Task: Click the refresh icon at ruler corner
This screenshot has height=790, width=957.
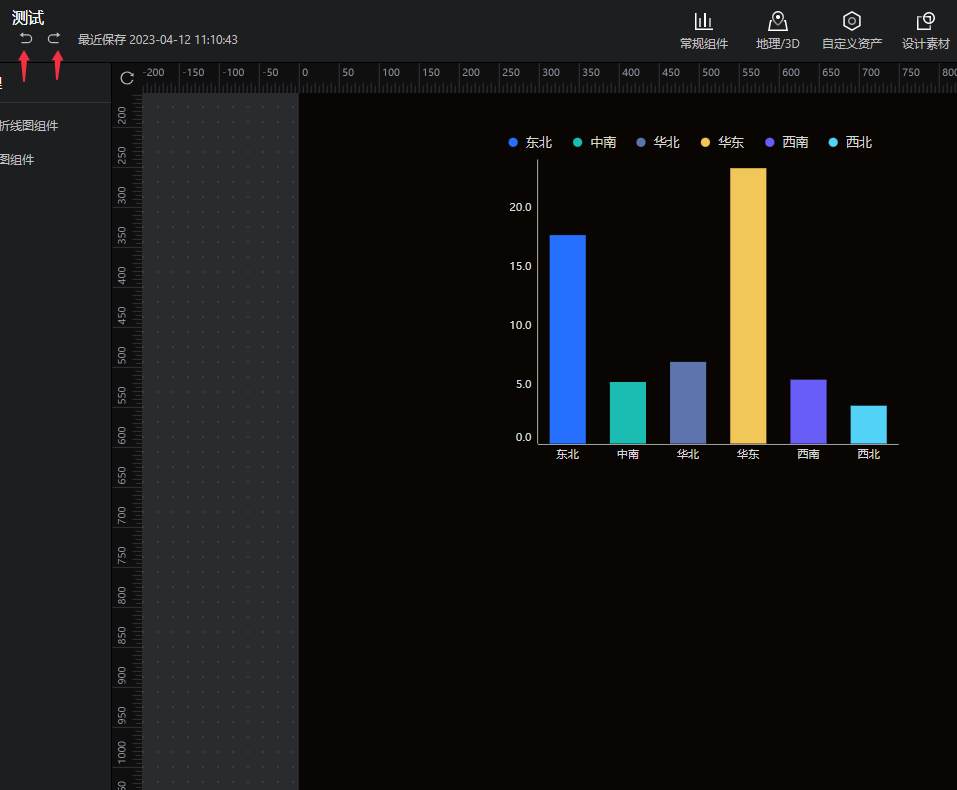Action: (127, 78)
